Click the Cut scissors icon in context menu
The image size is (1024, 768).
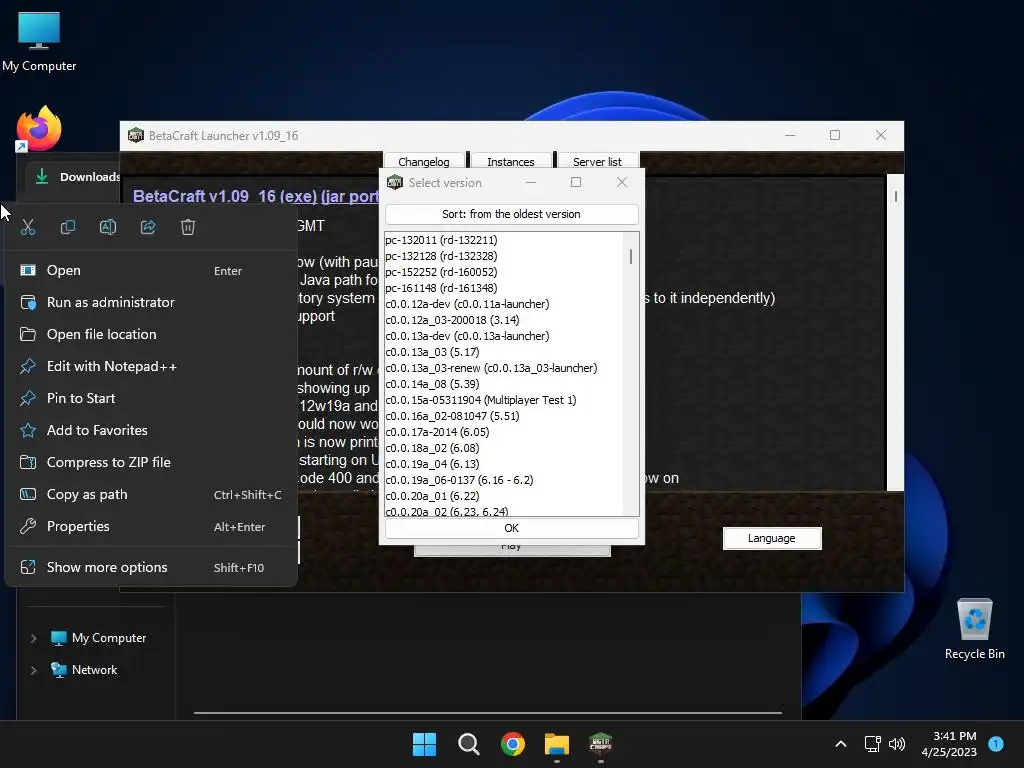(27, 227)
